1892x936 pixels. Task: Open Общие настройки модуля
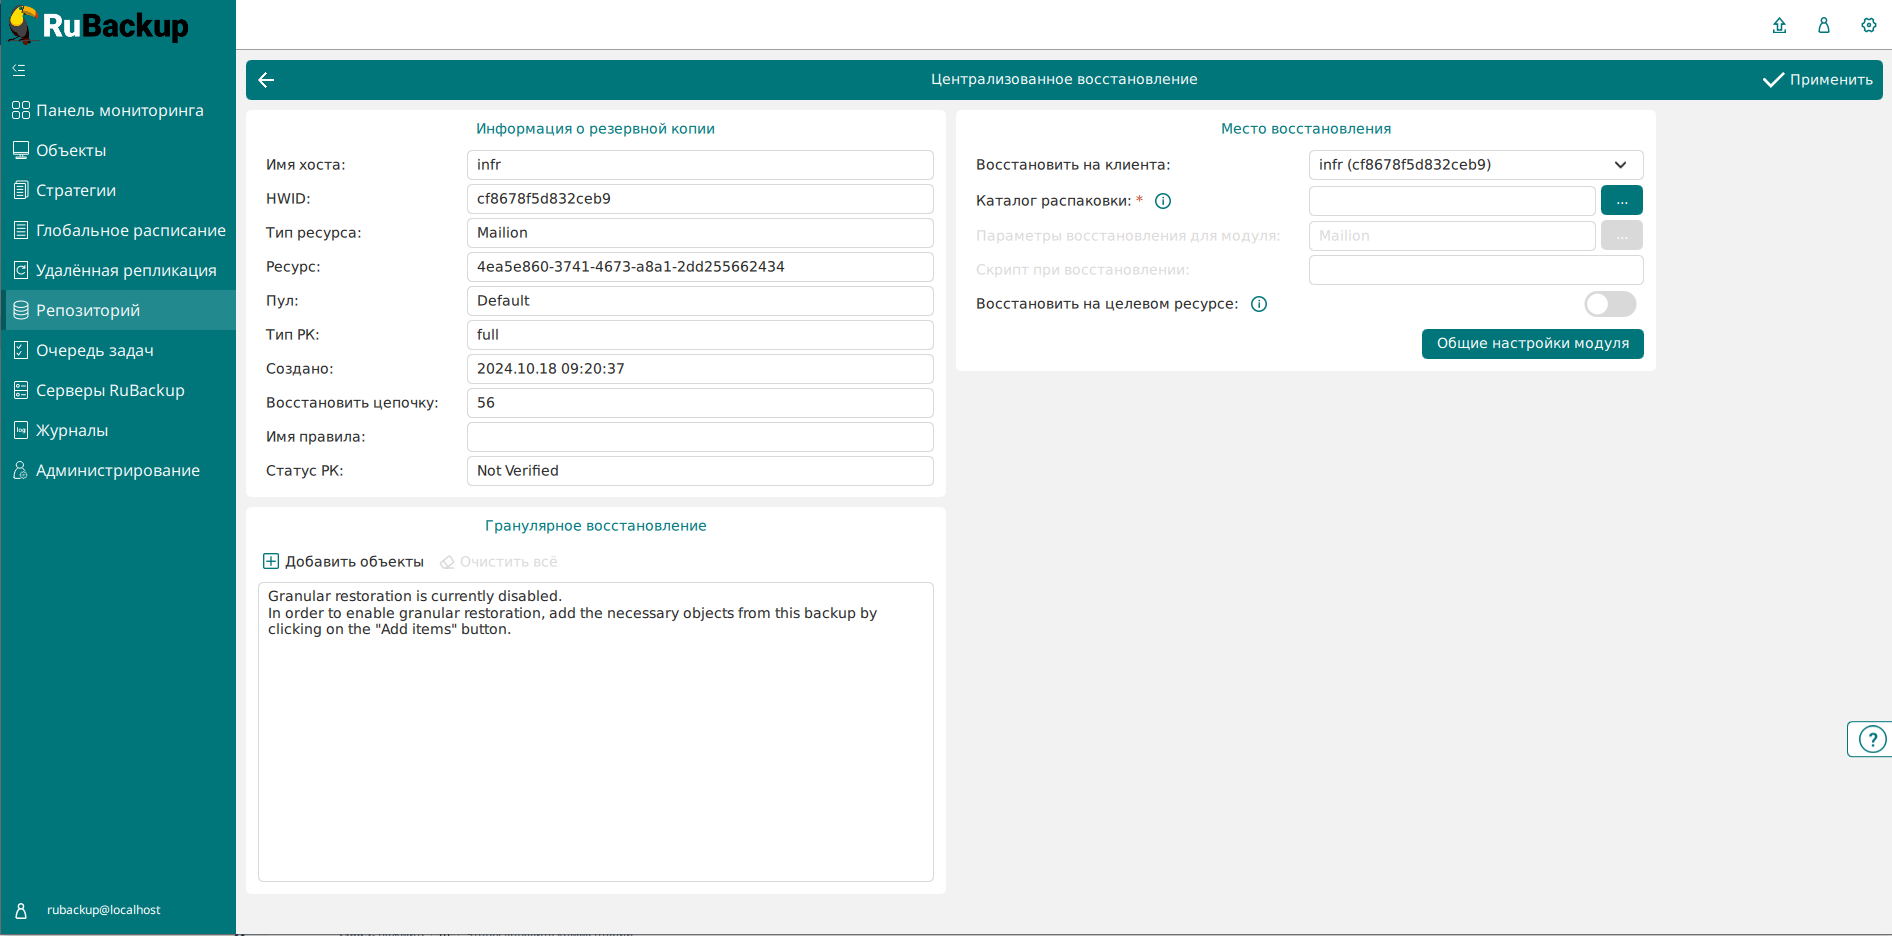1532,343
